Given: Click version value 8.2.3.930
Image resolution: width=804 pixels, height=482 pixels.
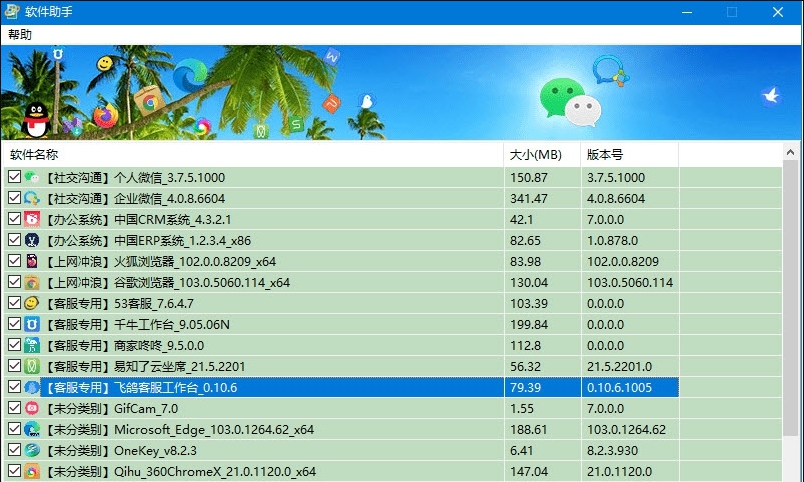Looking at the screenshot, I should (612, 451).
